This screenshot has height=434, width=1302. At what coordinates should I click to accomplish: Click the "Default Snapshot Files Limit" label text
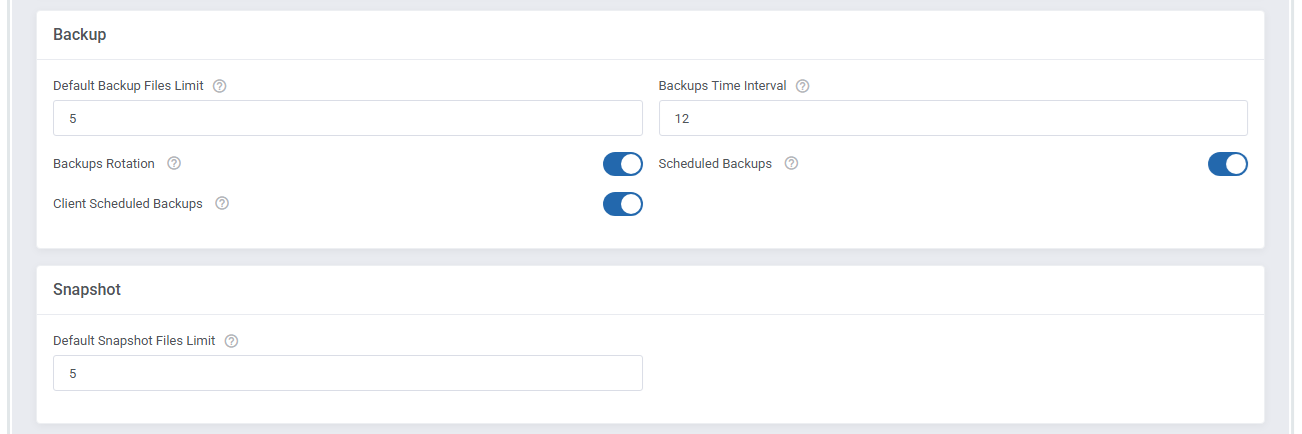click(x=134, y=341)
